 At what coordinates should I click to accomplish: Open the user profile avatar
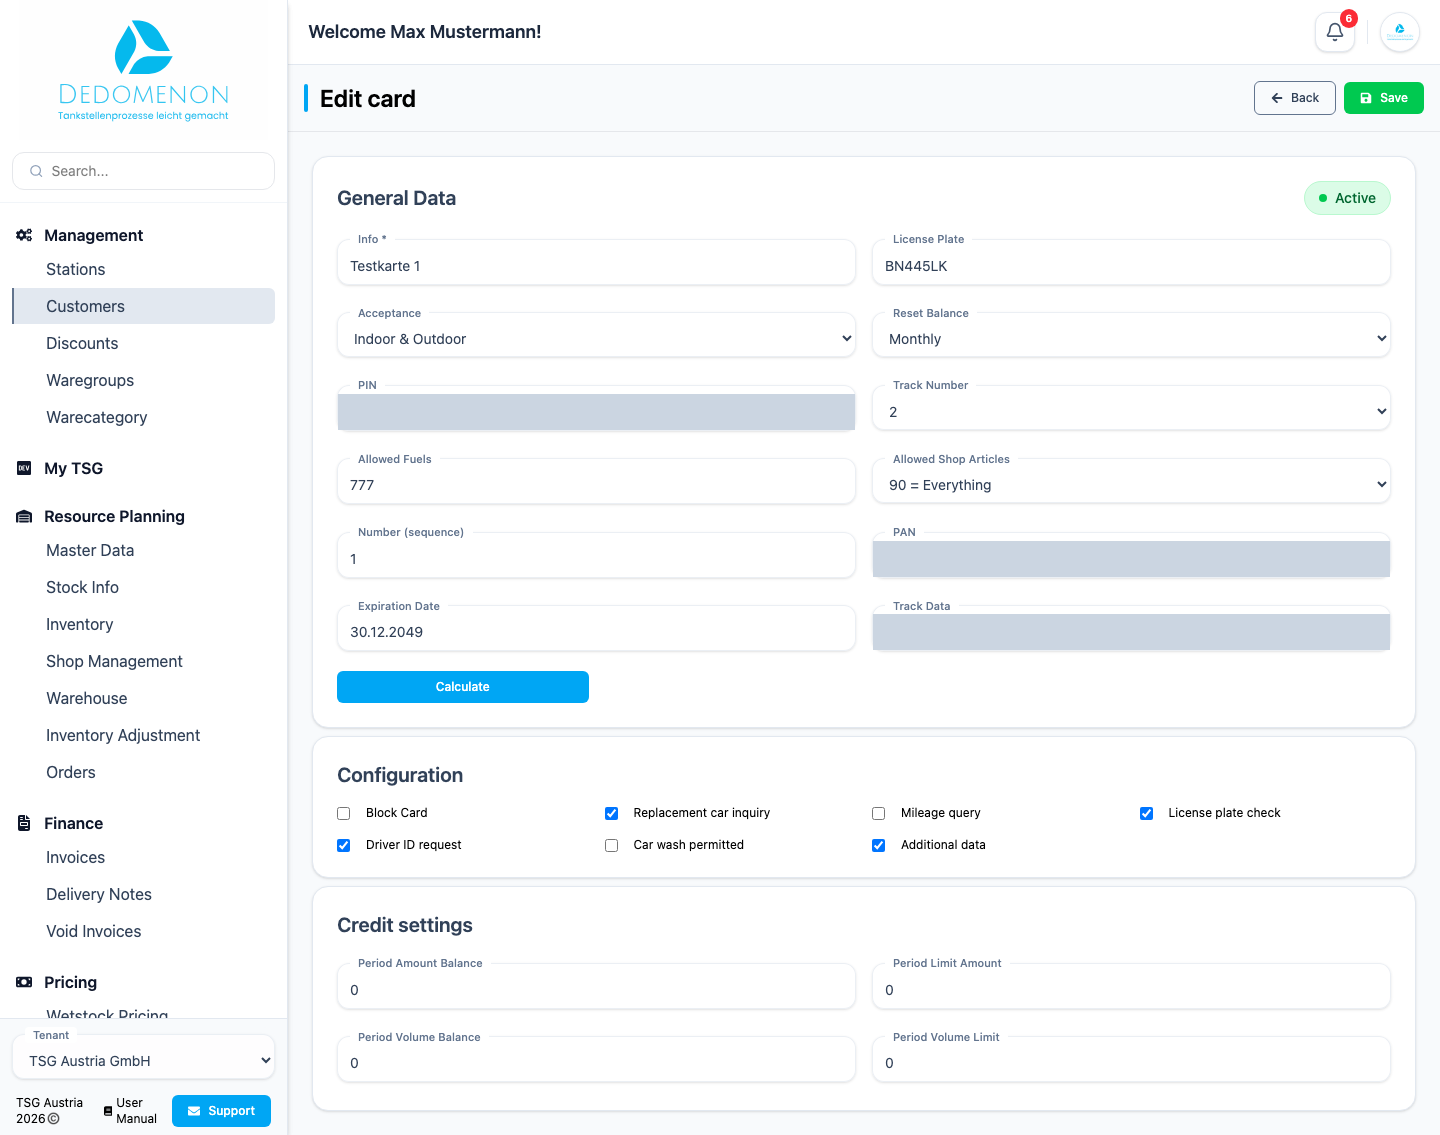pyautogui.click(x=1400, y=32)
